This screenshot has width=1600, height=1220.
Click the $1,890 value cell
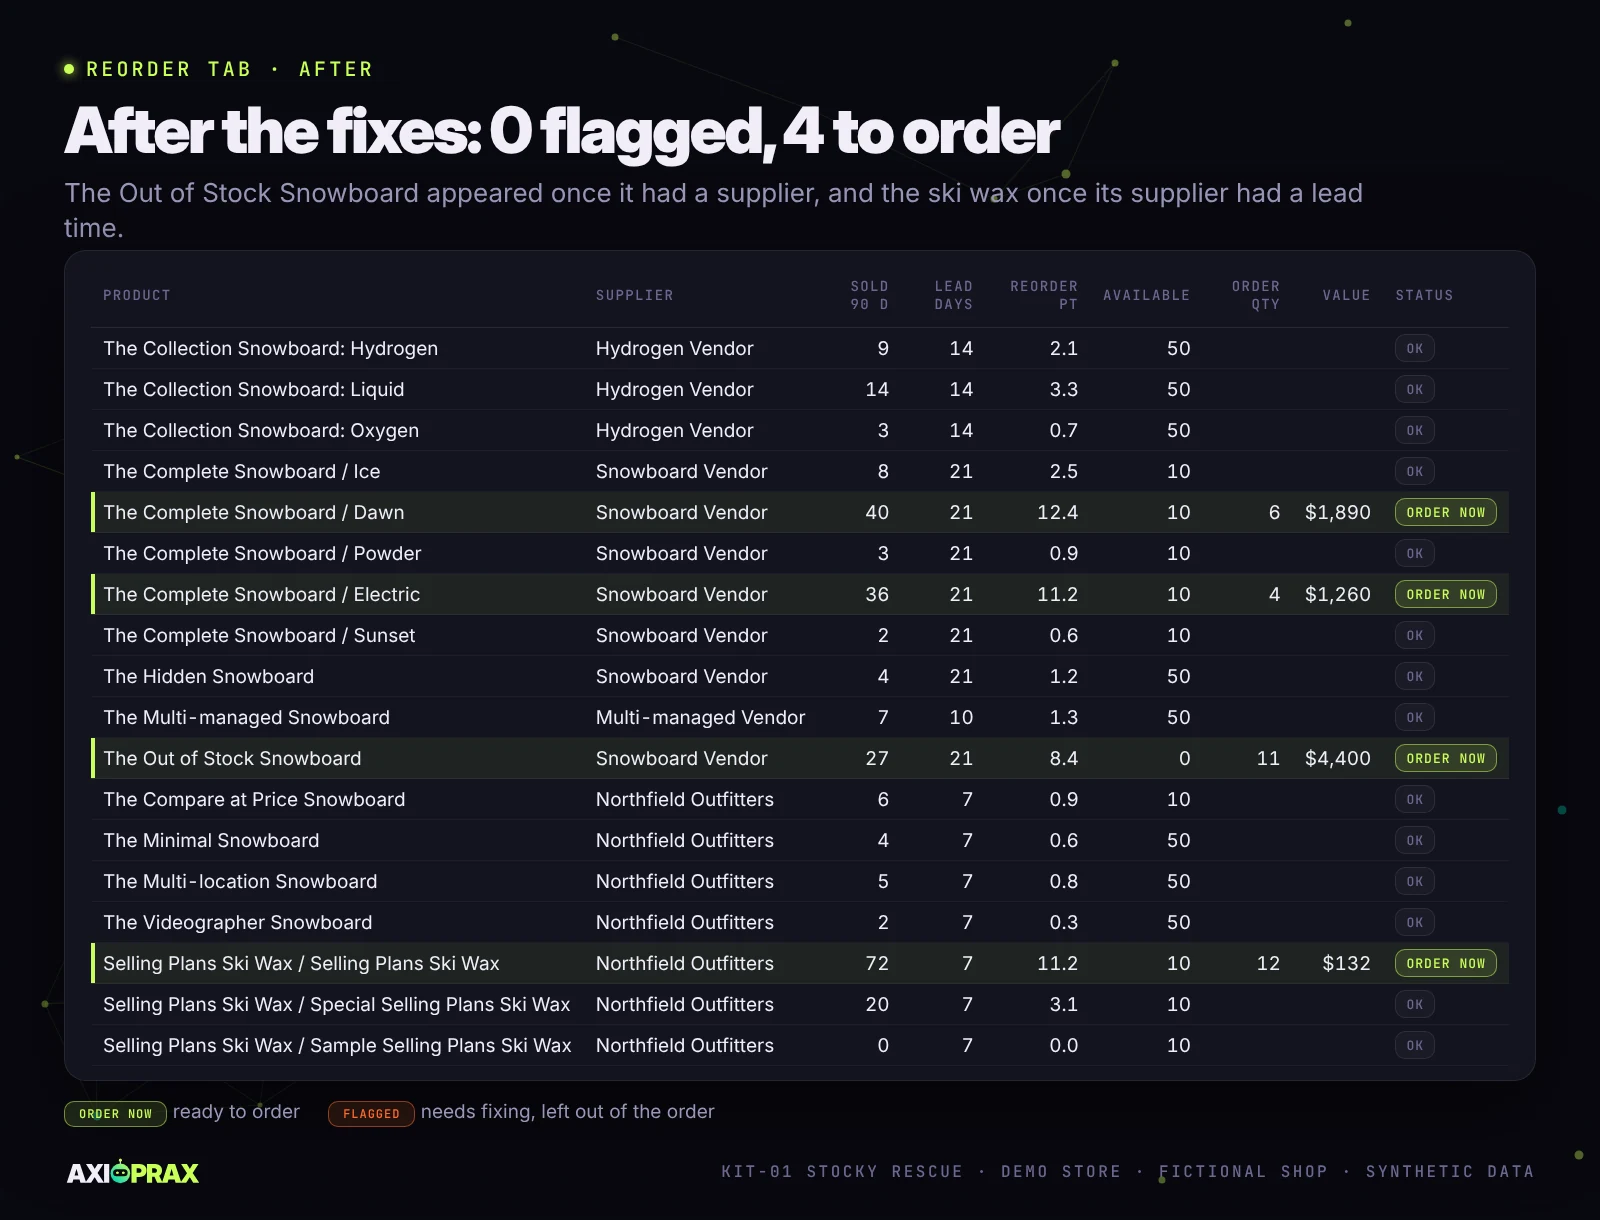coord(1337,512)
